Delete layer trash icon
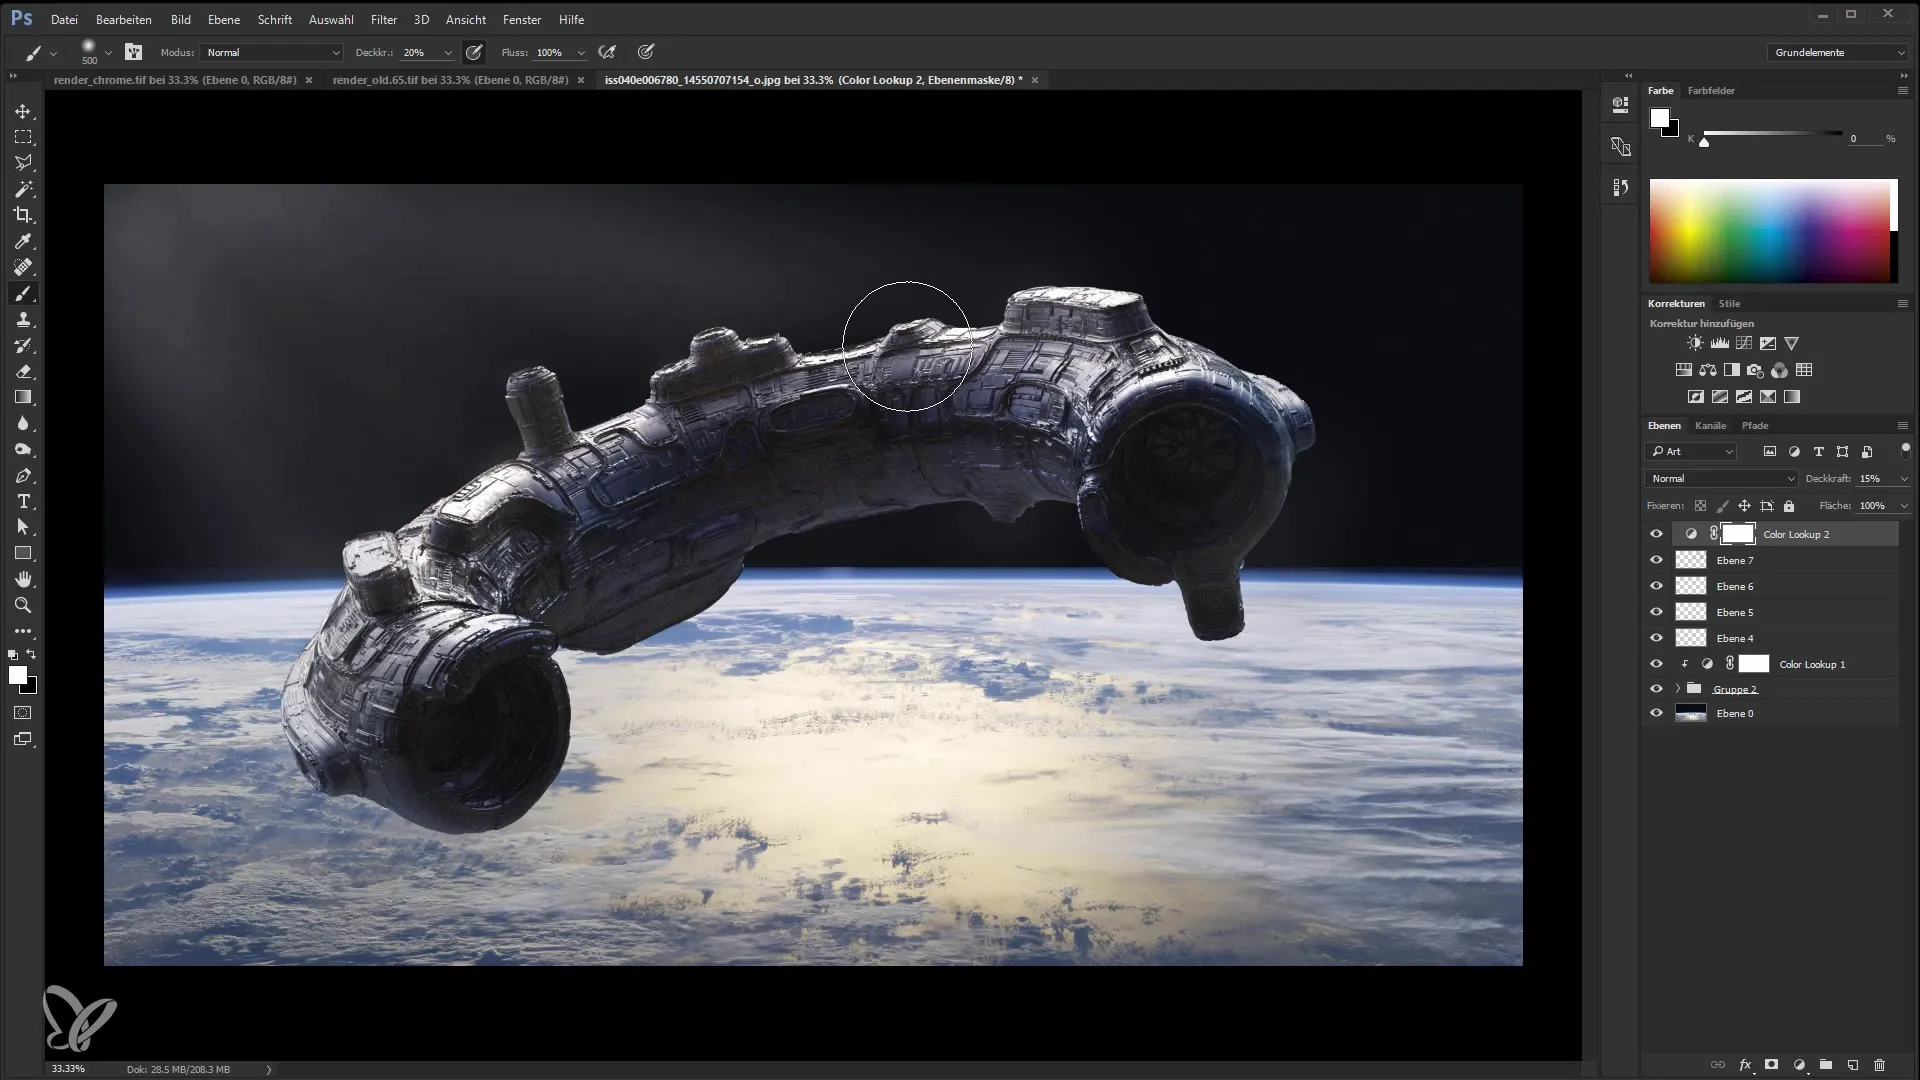The width and height of the screenshot is (1920, 1080). click(1879, 1065)
